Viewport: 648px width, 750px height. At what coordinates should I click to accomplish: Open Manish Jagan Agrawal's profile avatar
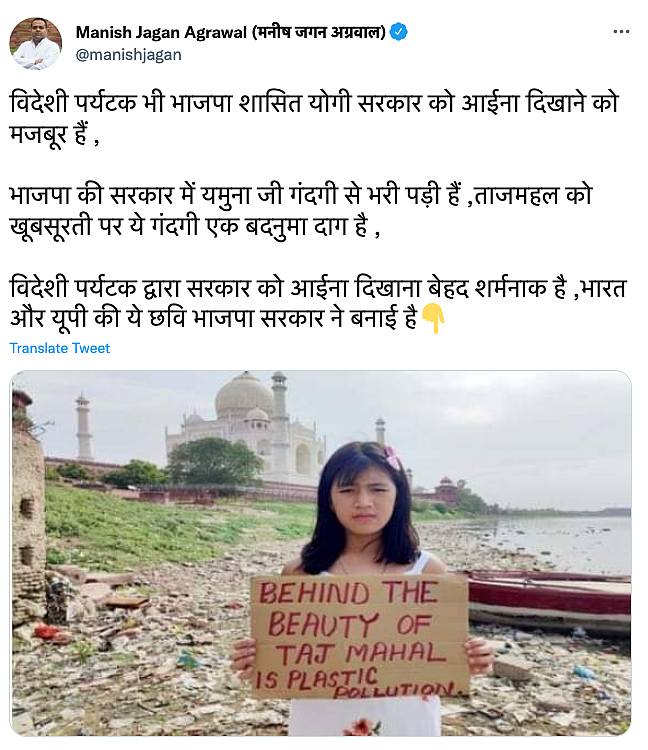click(x=36, y=44)
